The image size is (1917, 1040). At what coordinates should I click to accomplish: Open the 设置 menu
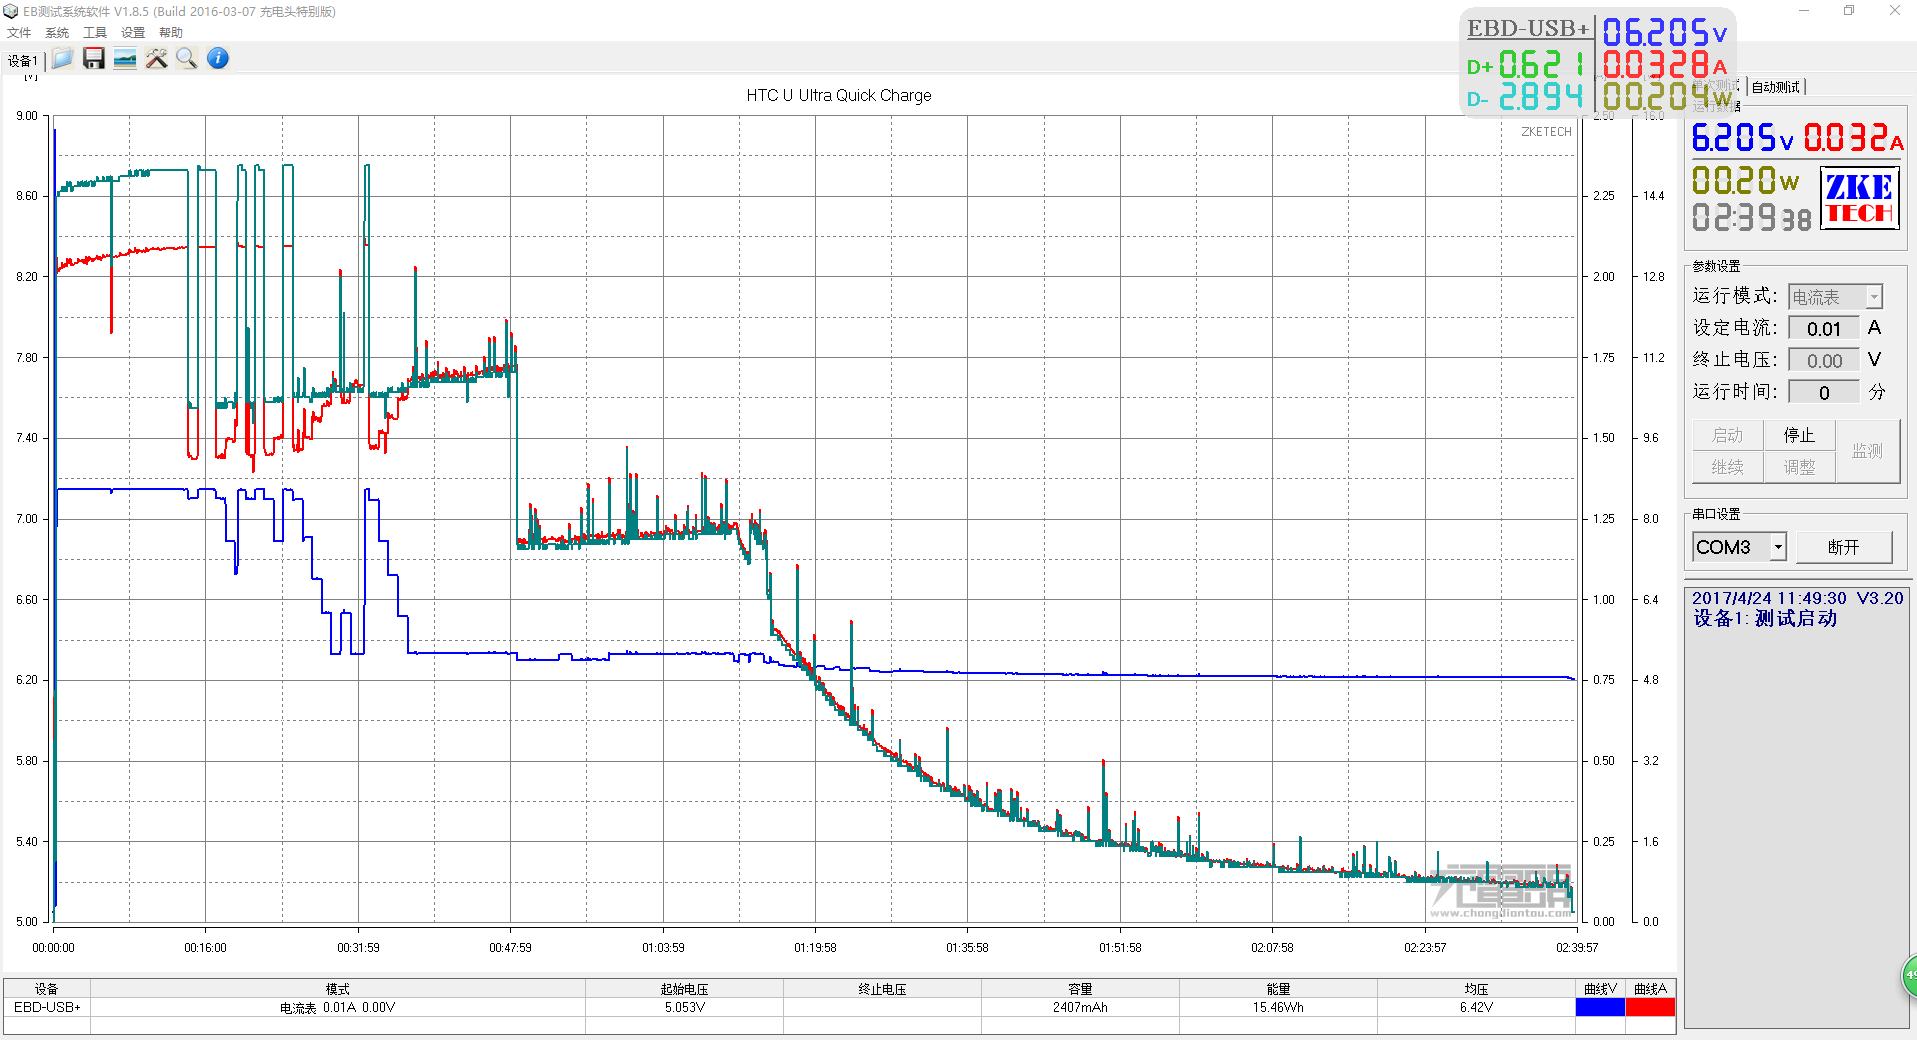click(x=133, y=32)
